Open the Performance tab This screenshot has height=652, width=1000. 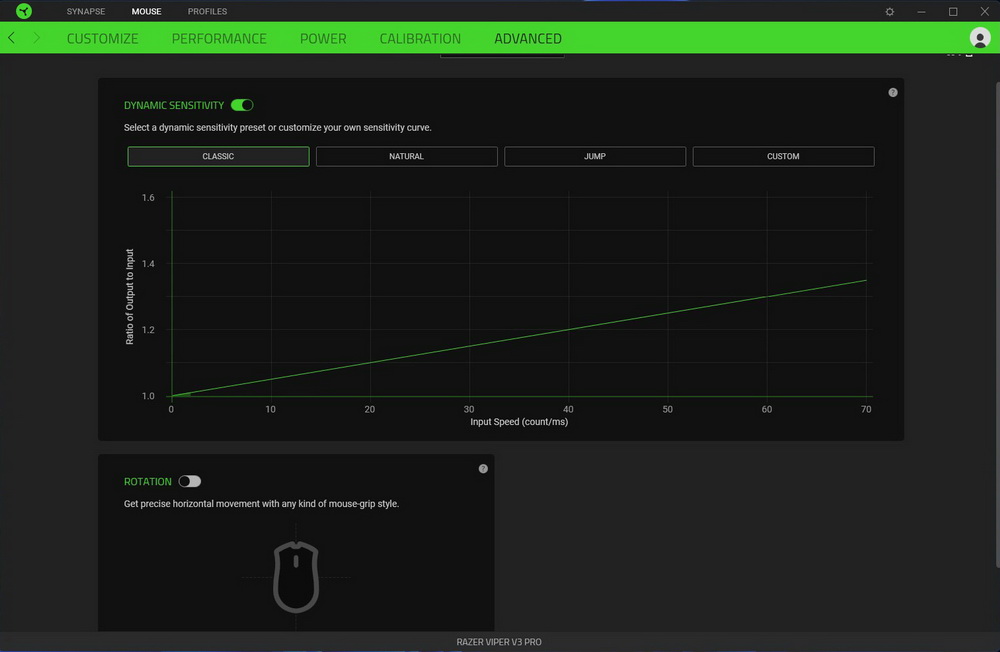219,38
